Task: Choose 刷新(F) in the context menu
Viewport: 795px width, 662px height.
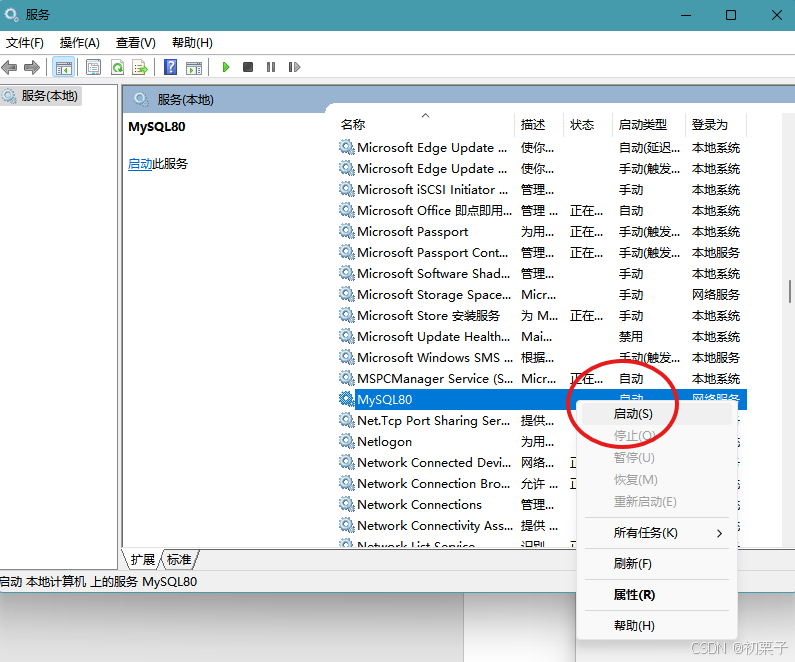Action: click(x=656, y=564)
